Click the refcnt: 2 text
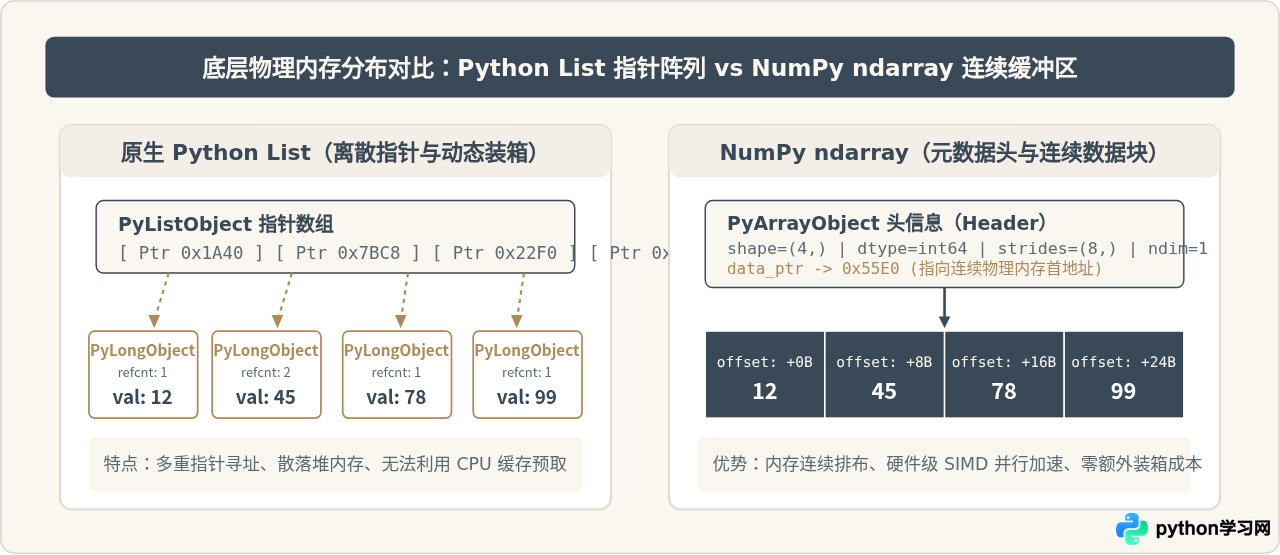Screen dimensions: 1280x555 coord(266,373)
